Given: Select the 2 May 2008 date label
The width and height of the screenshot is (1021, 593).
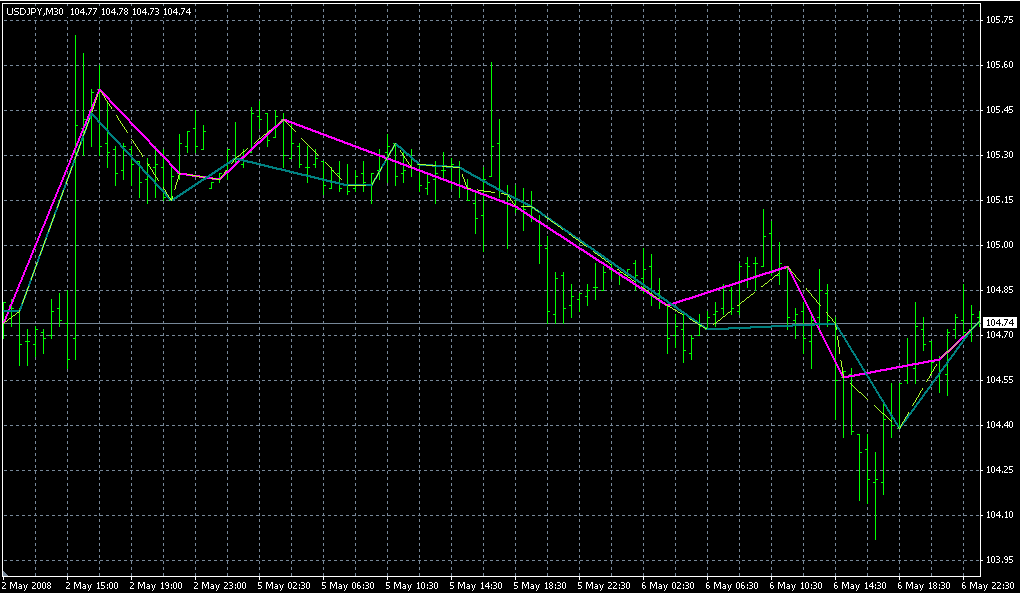Looking at the screenshot, I should (x=28, y=585).
